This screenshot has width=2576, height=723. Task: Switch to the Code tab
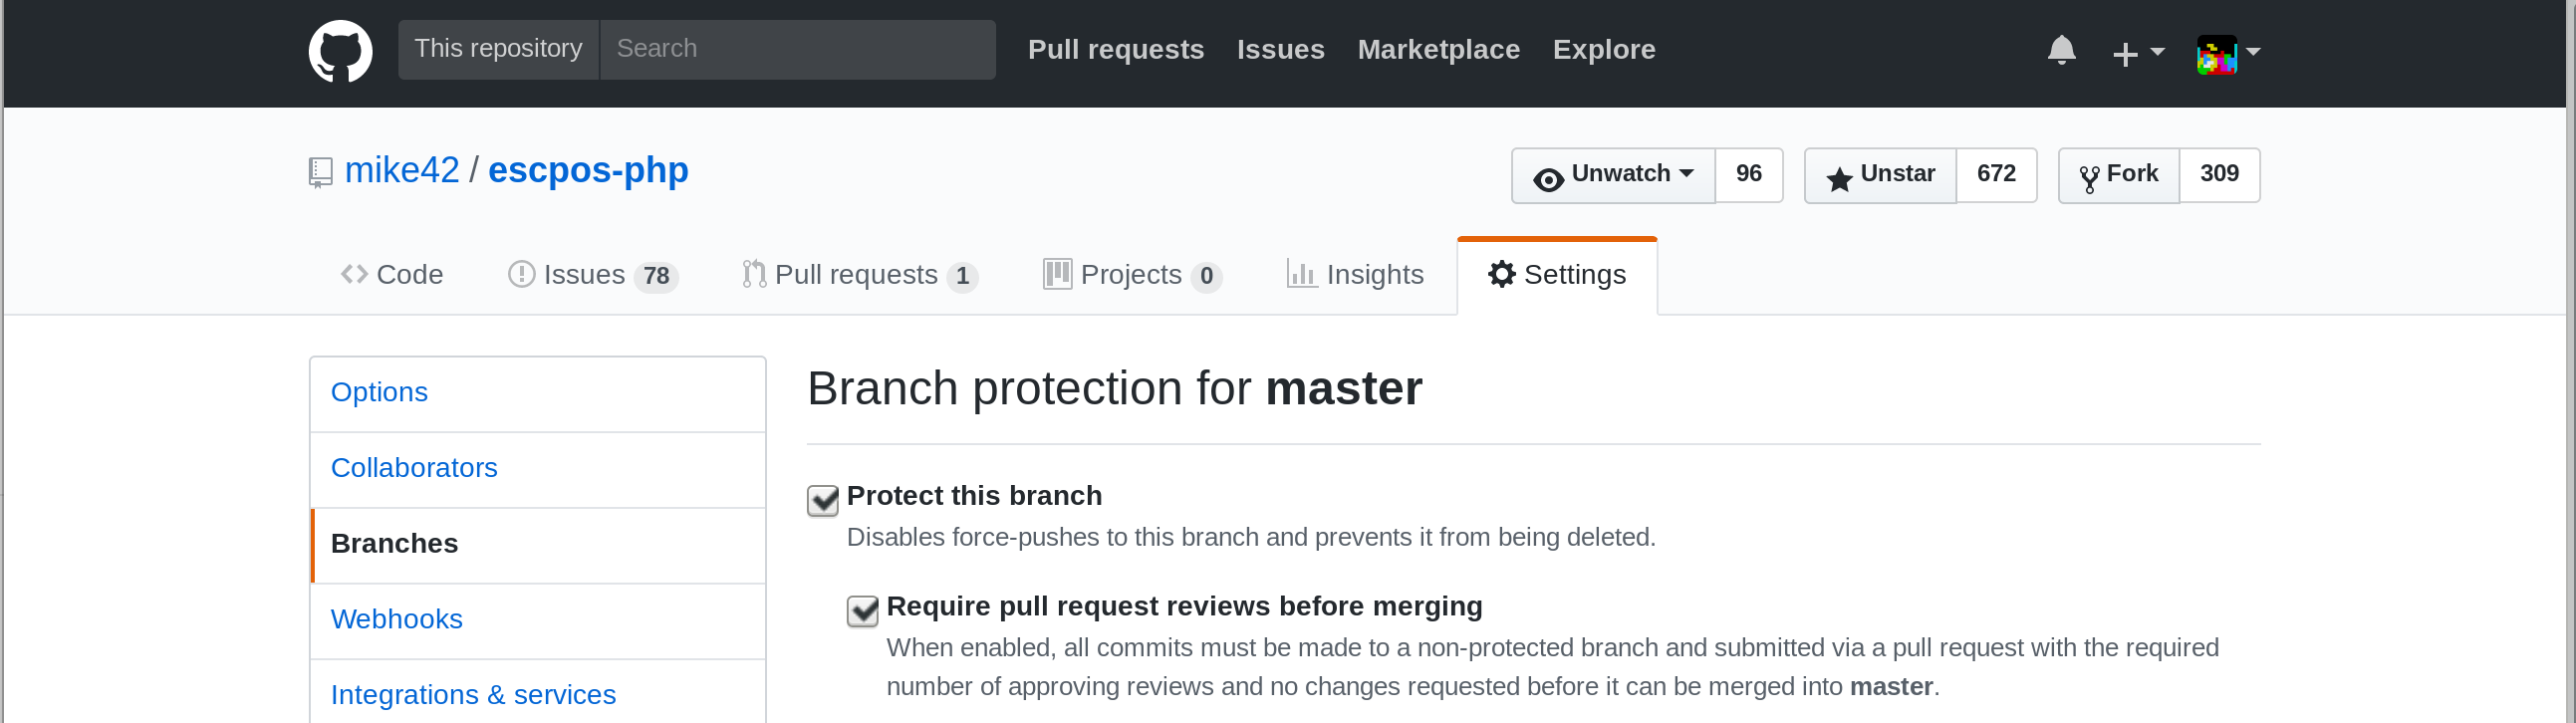click(x=392, y=275)
